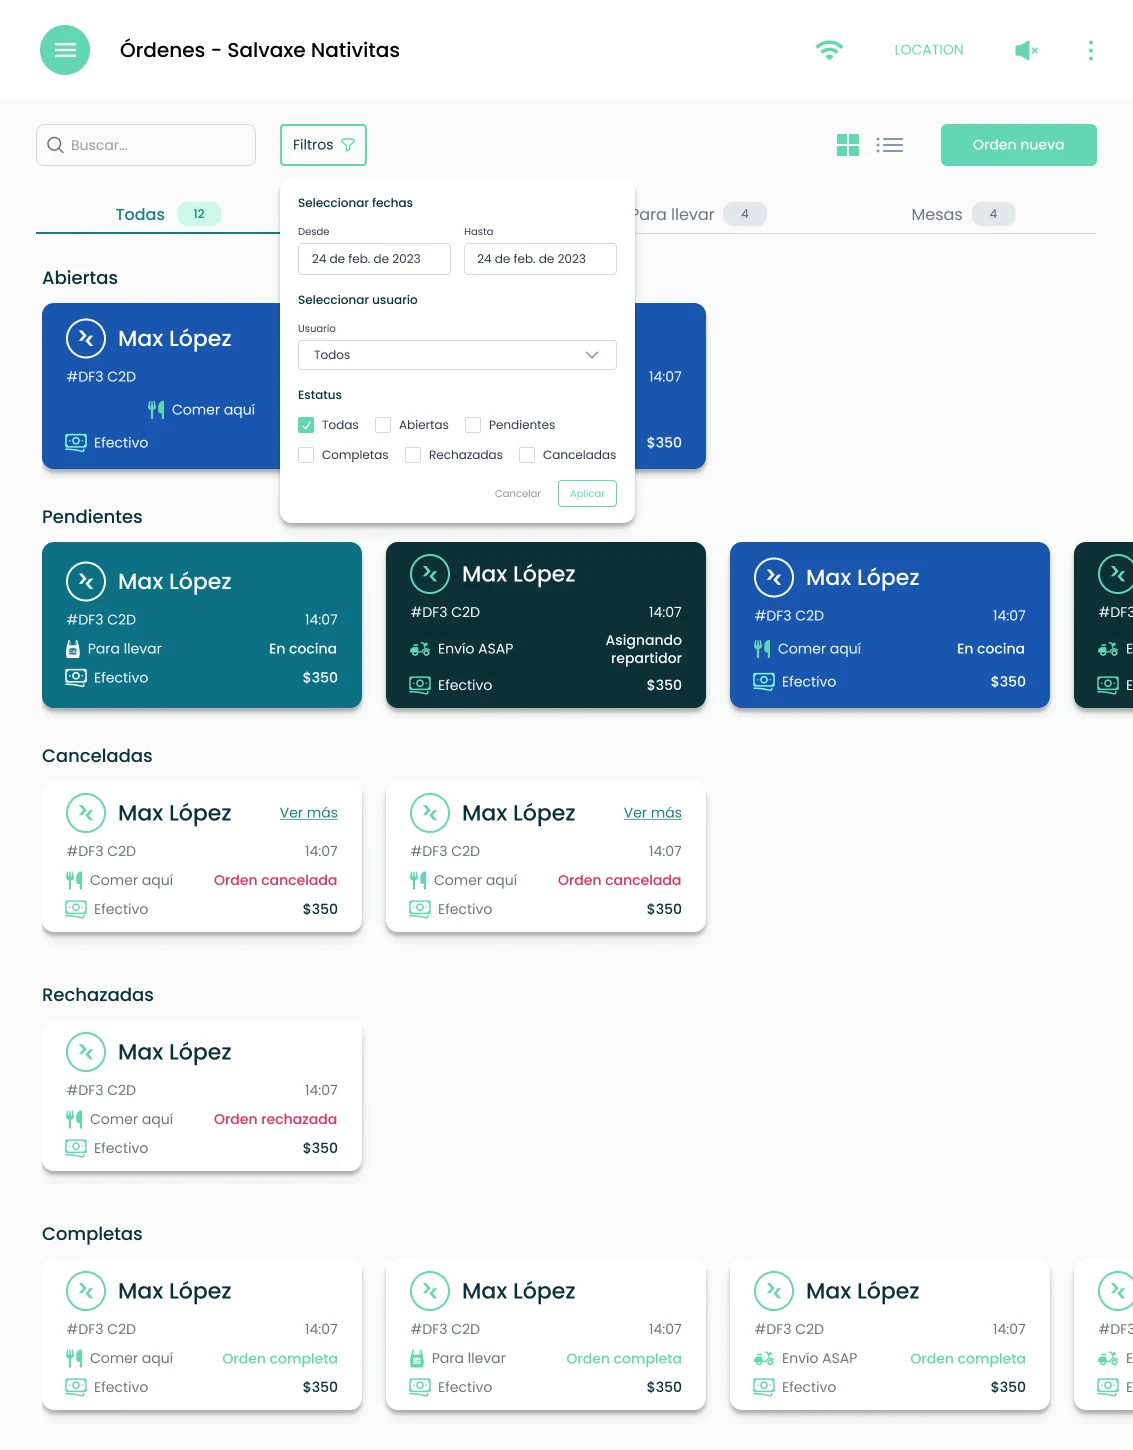
Task: Click the Orden rechazada status text
Action: click(x=275, y=1119)
